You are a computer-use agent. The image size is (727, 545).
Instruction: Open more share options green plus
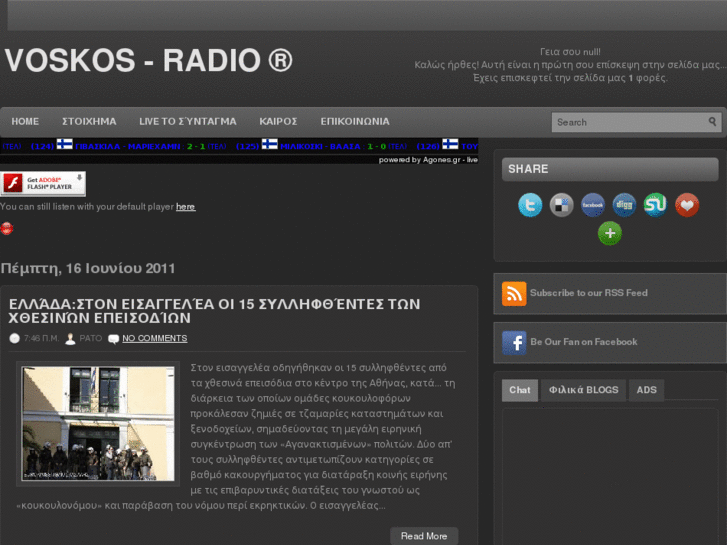[x=610, y=233]
